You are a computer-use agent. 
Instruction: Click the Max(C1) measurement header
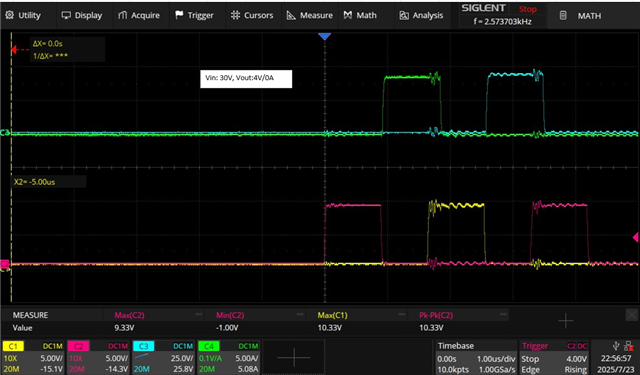pyautogui.click(x=332, y=315)
